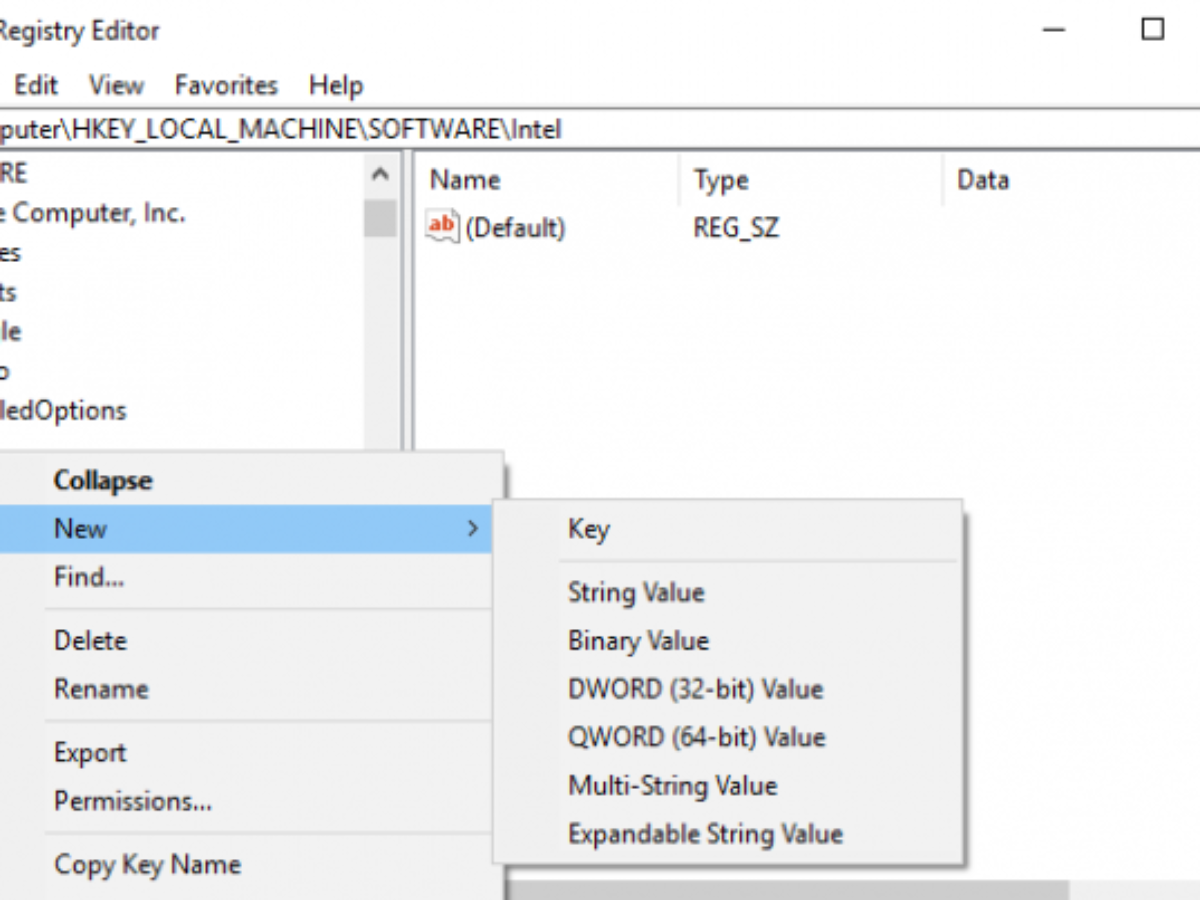Open the Help menu

click(335, 85)
